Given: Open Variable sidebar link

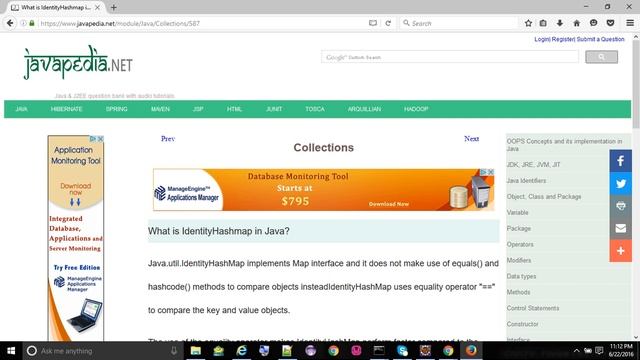Looking at the screenshot, I should (517, 212).
